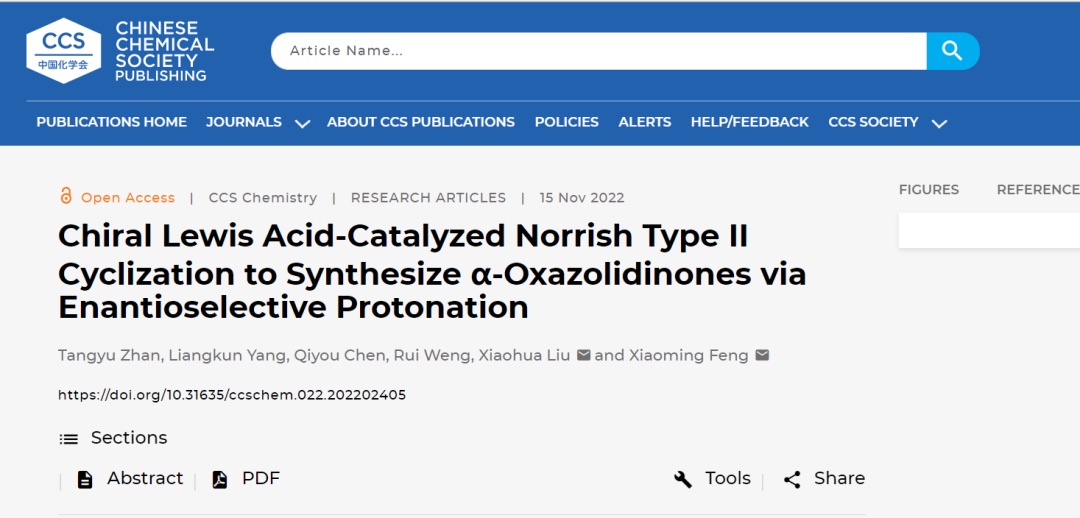Go to the Policies menu item
The height and width of the screenshot is (518, 1080).
(566, 122)
